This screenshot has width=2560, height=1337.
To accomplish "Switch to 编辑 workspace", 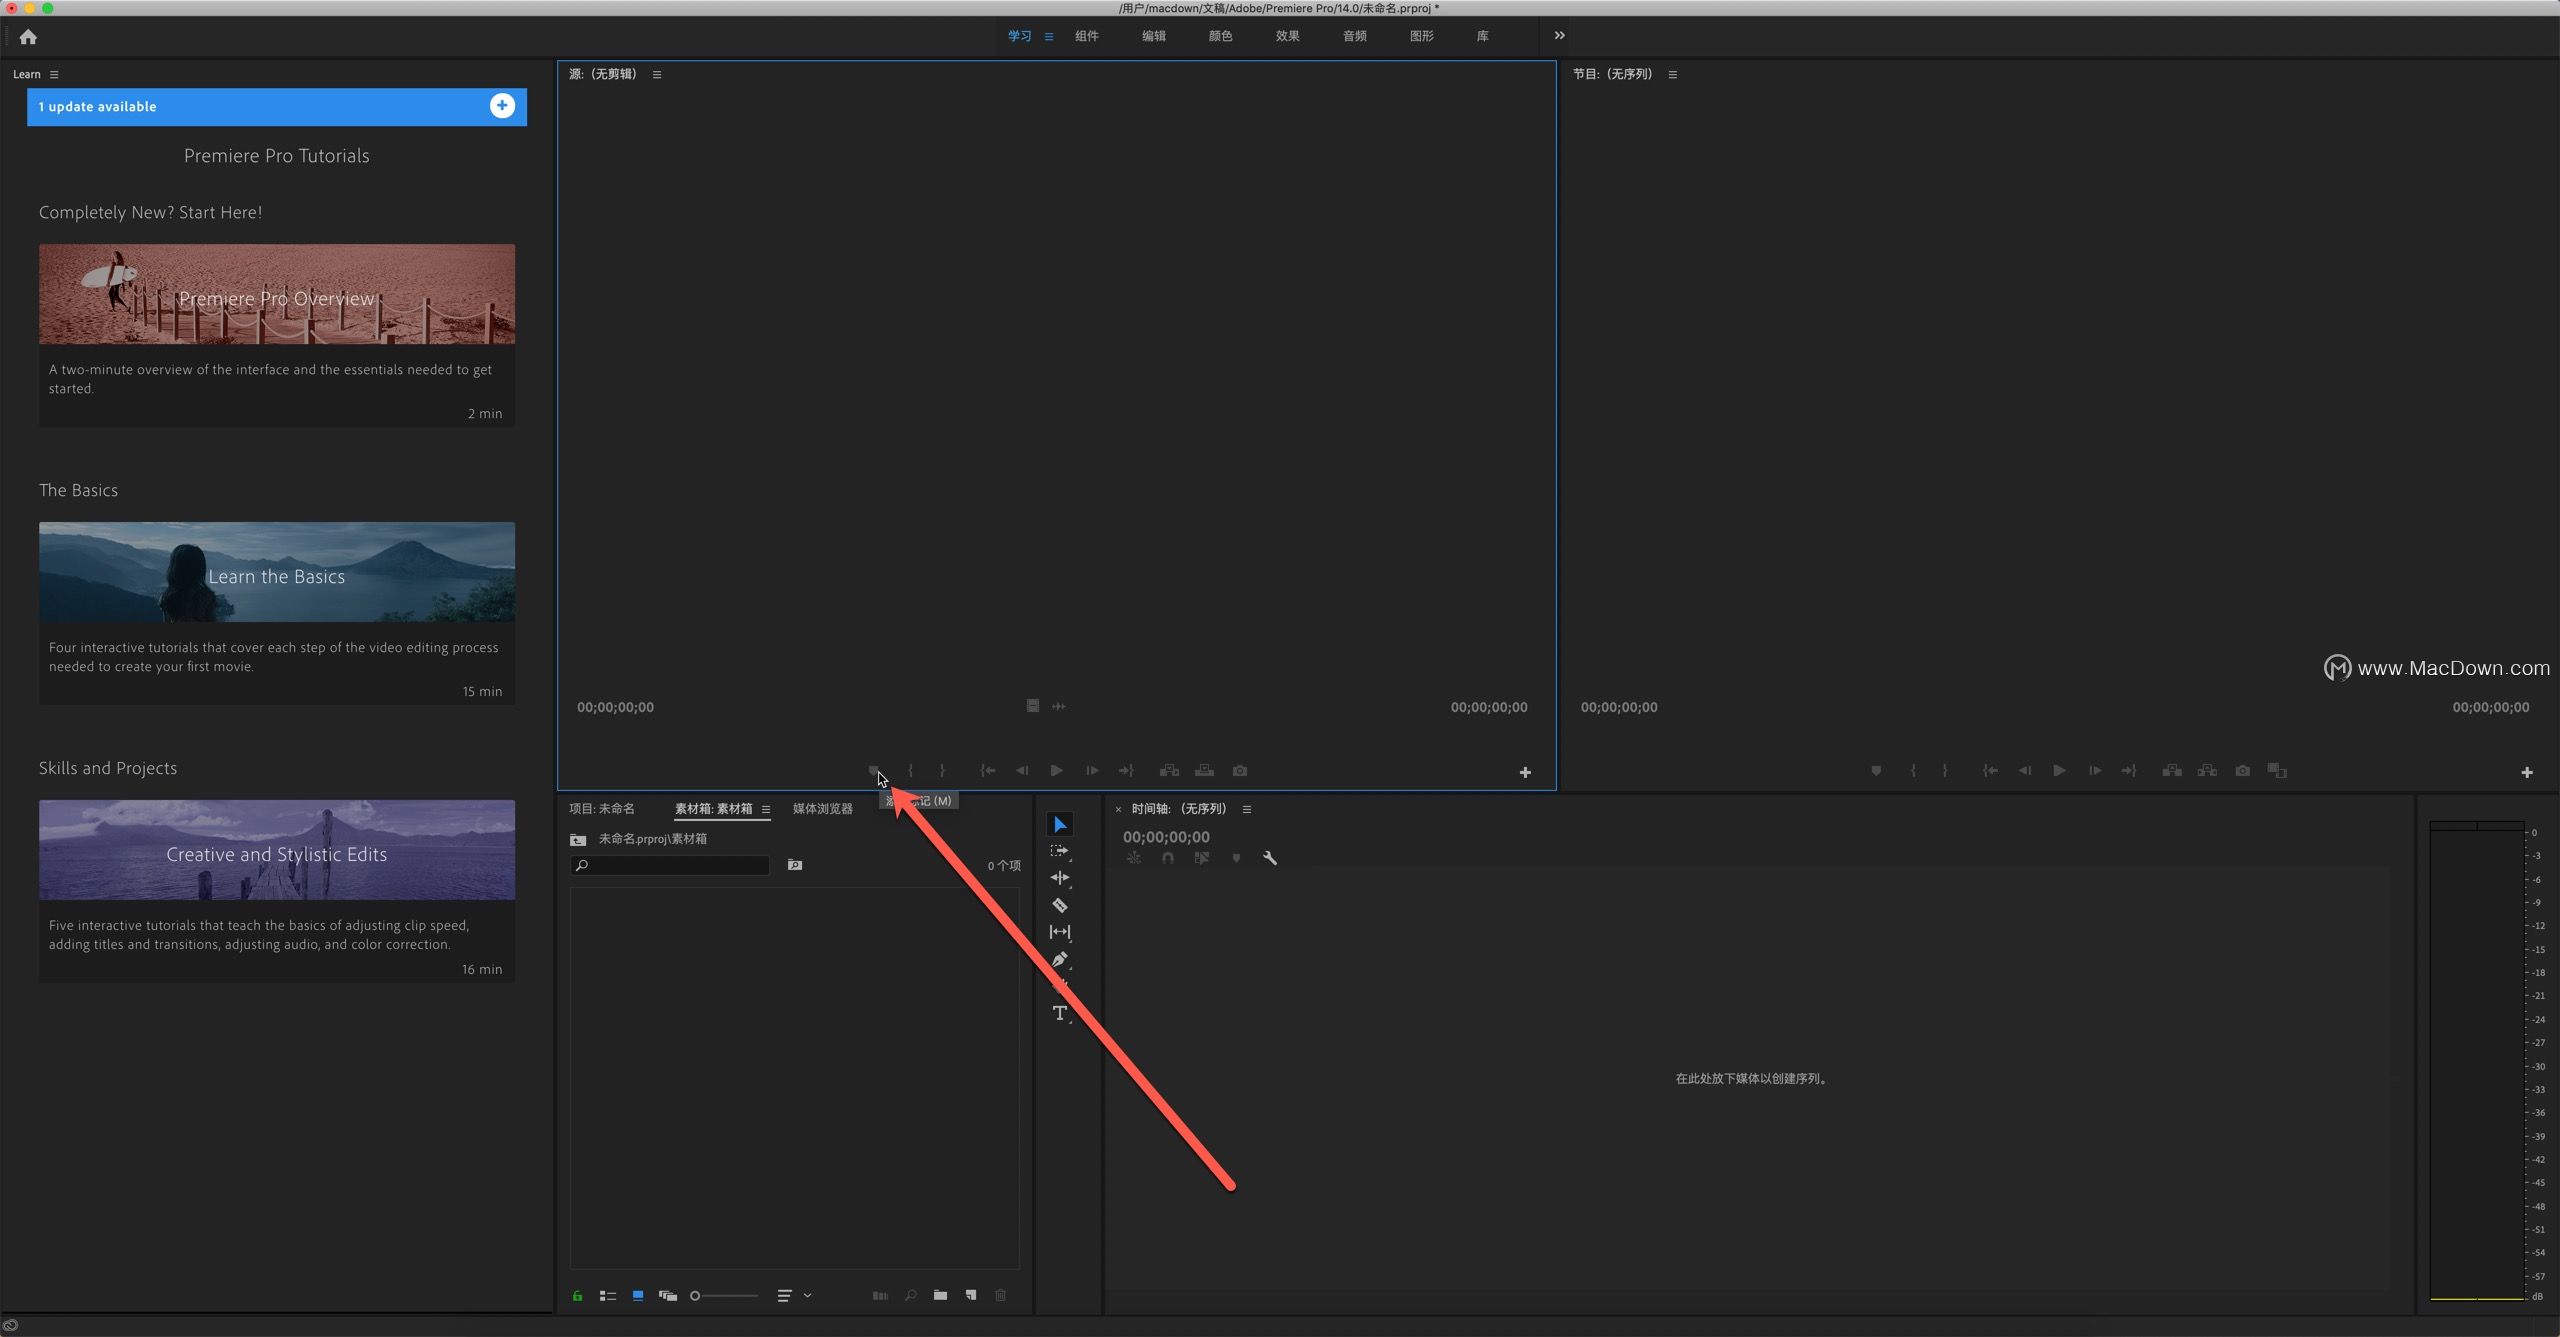I will tap(1154, 36).
